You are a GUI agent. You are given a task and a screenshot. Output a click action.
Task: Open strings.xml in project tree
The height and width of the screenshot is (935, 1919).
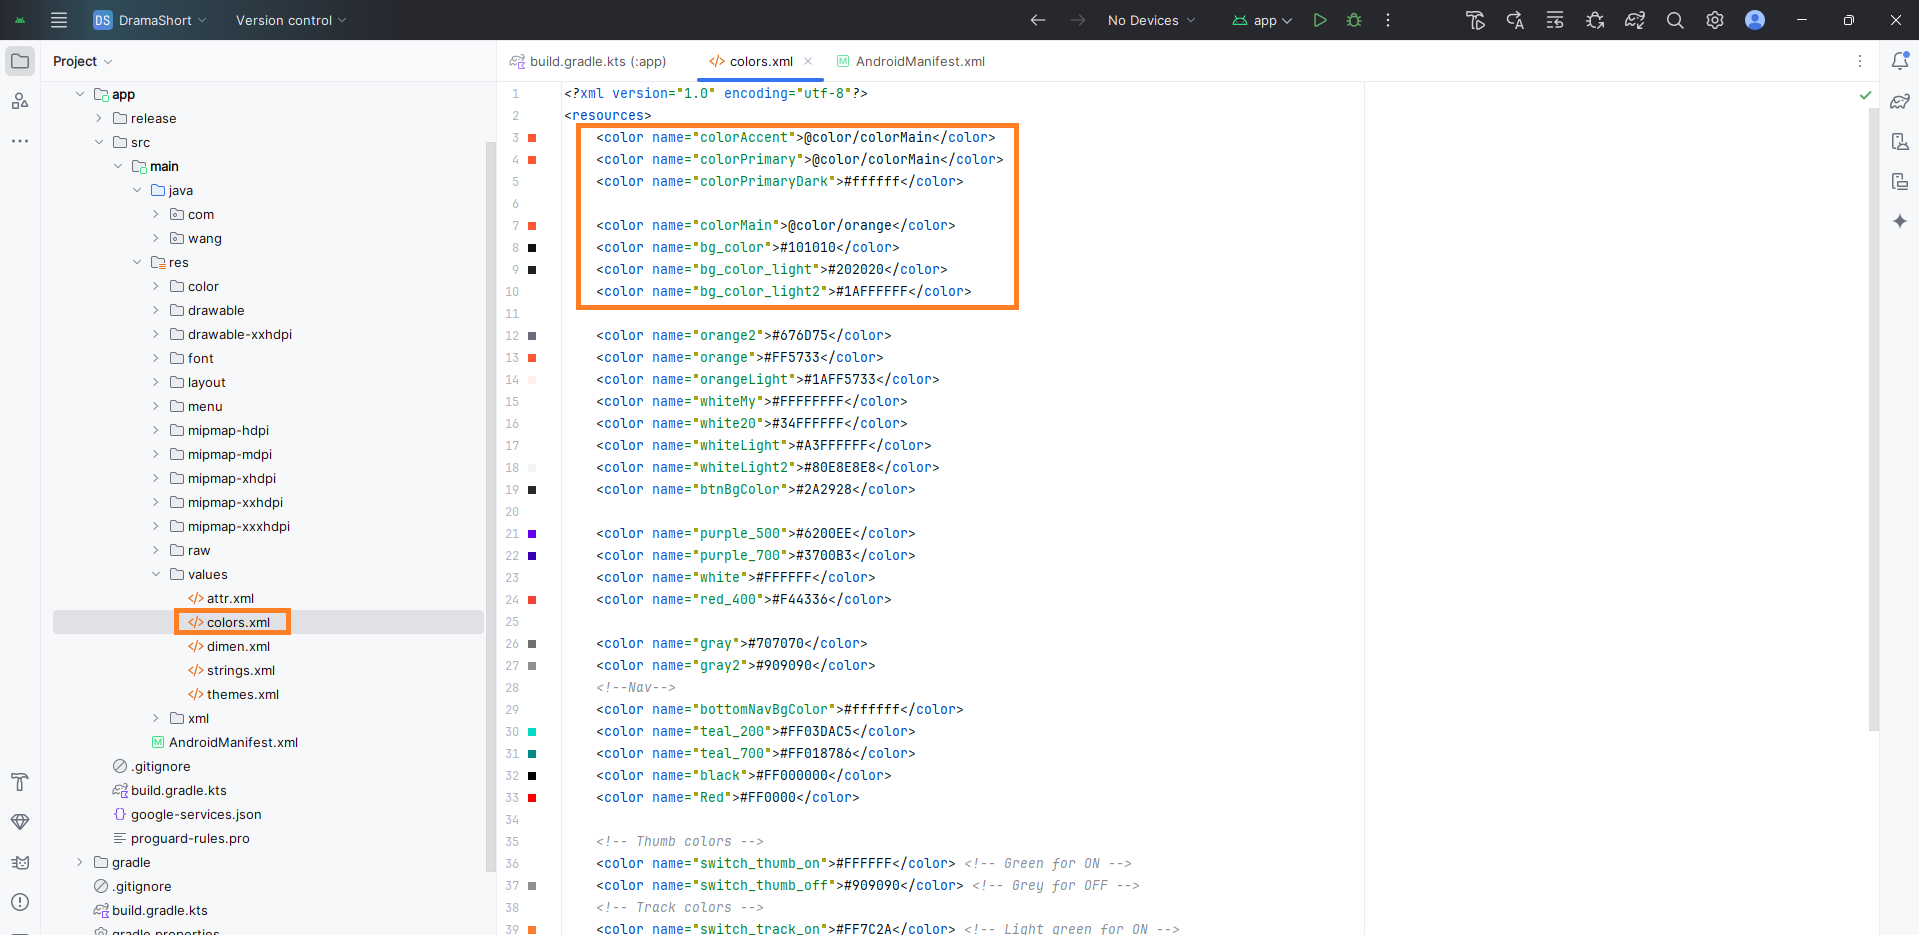(231, 670)
